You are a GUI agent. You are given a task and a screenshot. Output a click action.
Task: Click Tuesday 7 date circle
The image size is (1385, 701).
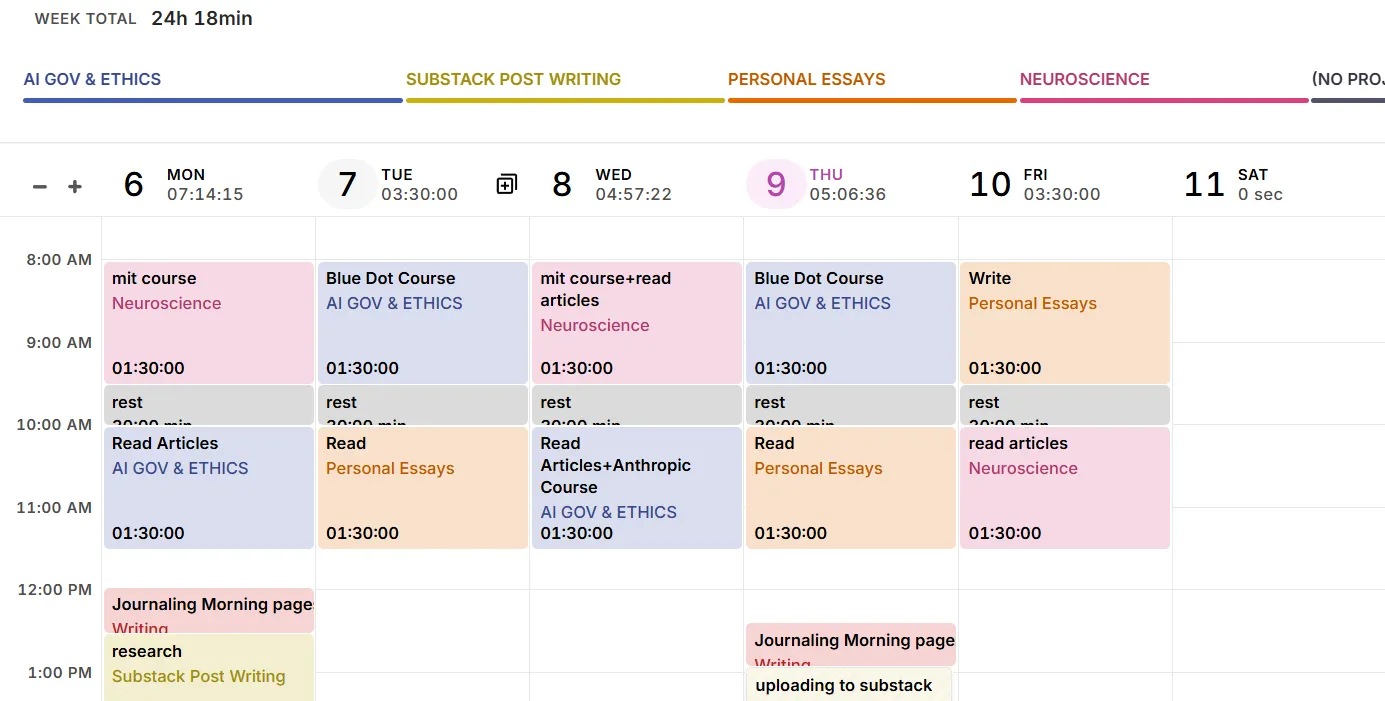point(347,184)
